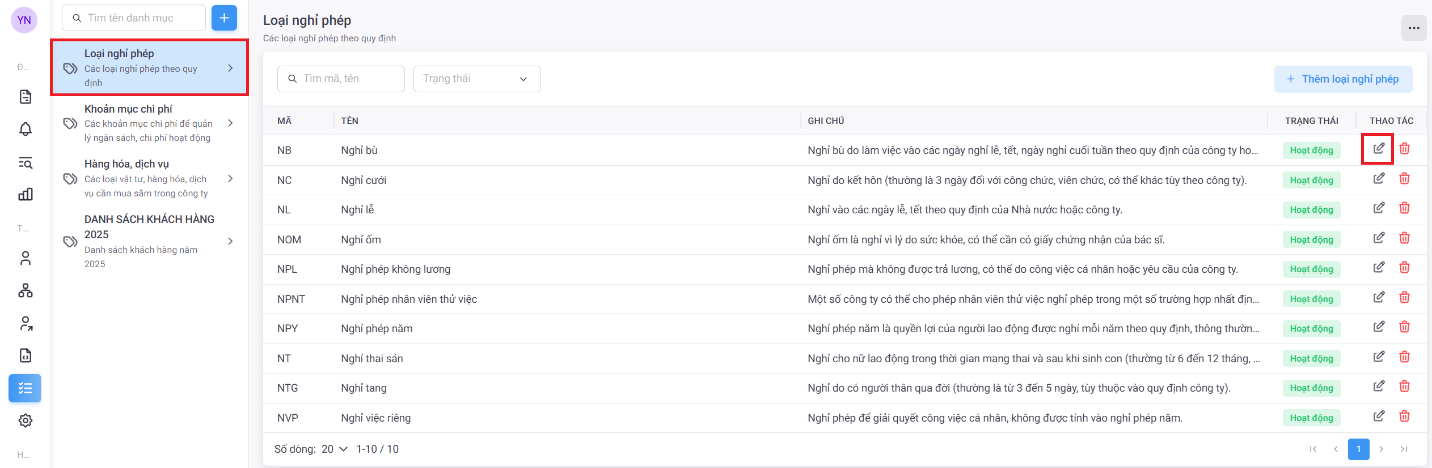Click the trash icon for Nghỉ việc riêng
Image resolution: width=1432 pixels, height=468 pixels.
(x=1404, y=416)
